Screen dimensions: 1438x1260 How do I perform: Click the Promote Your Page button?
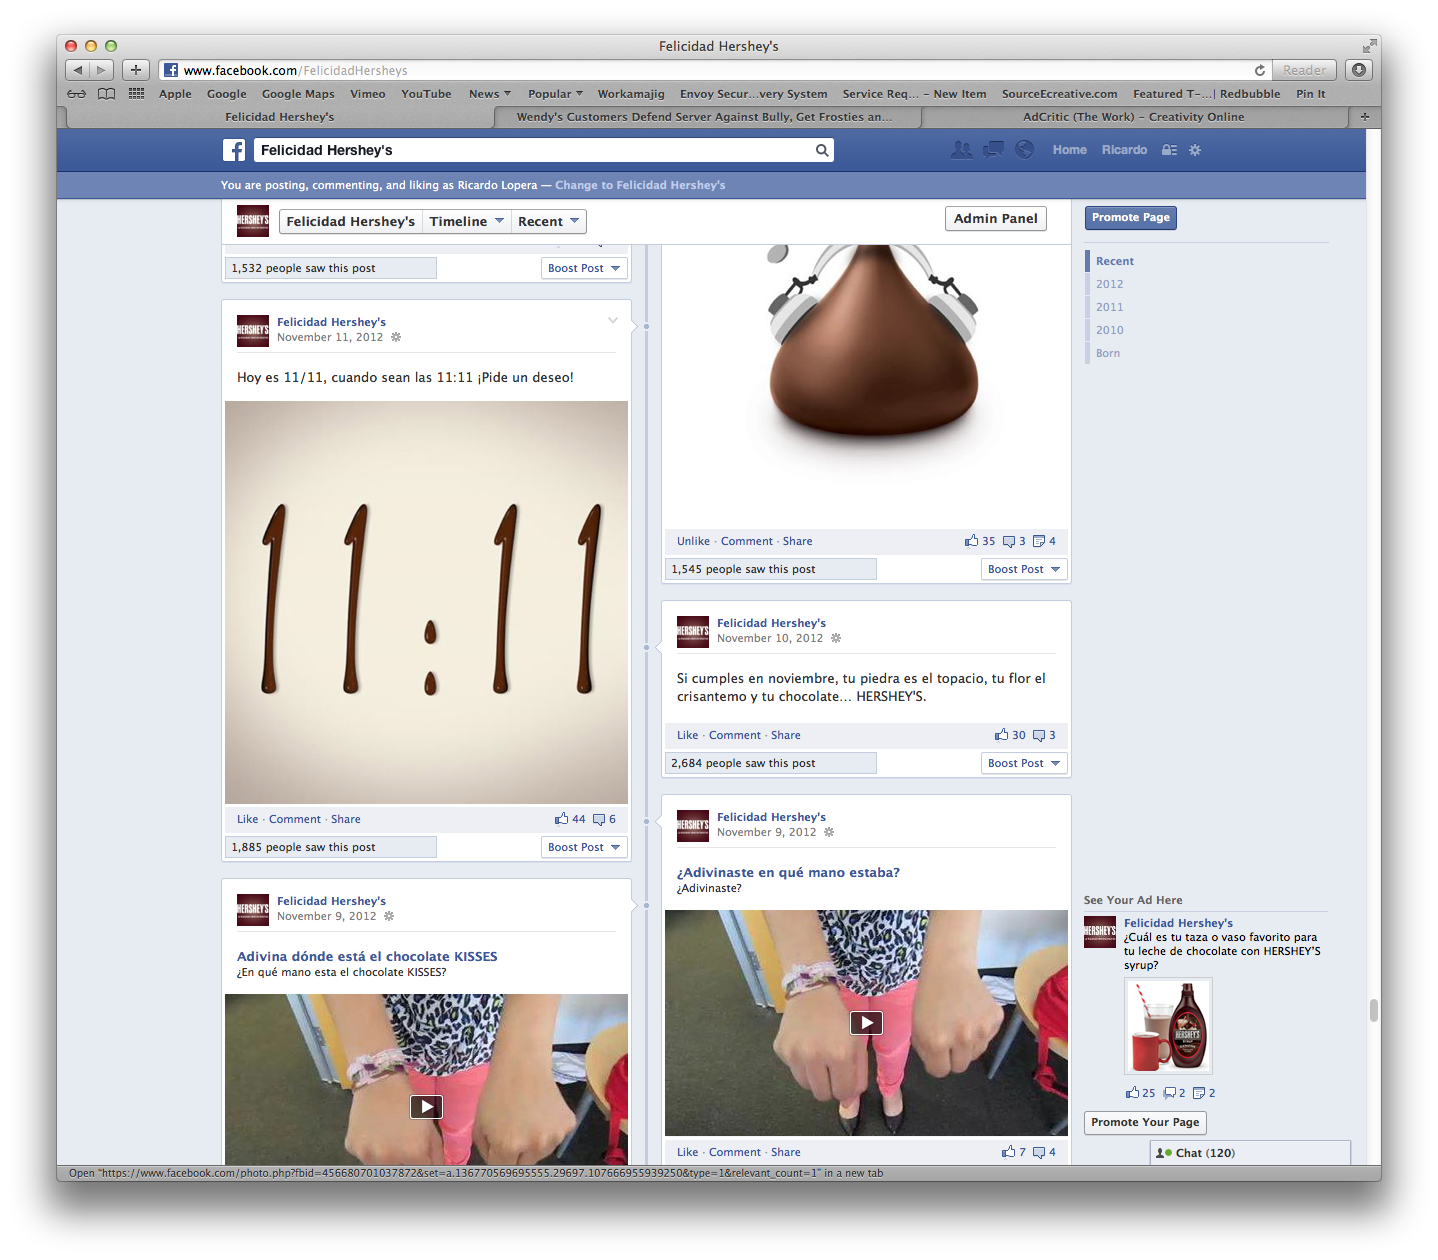1145,1123
